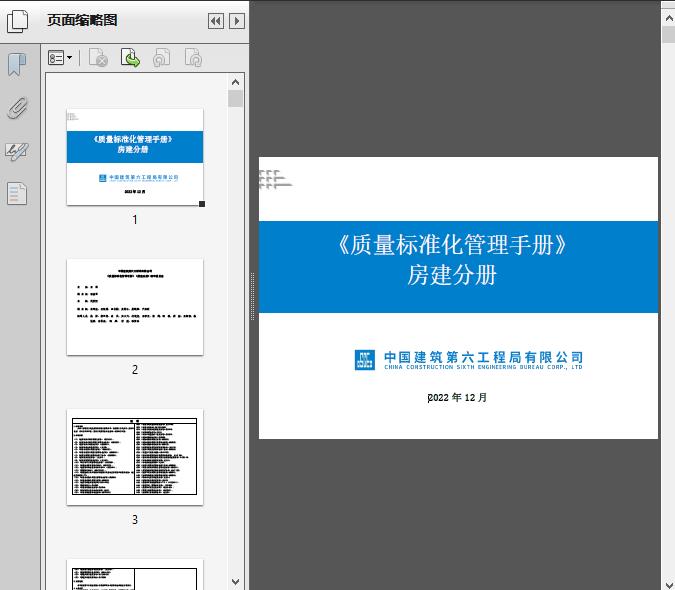Rotate pages clockwise
Screen dimensions: 675x590
tap(193, 58)
